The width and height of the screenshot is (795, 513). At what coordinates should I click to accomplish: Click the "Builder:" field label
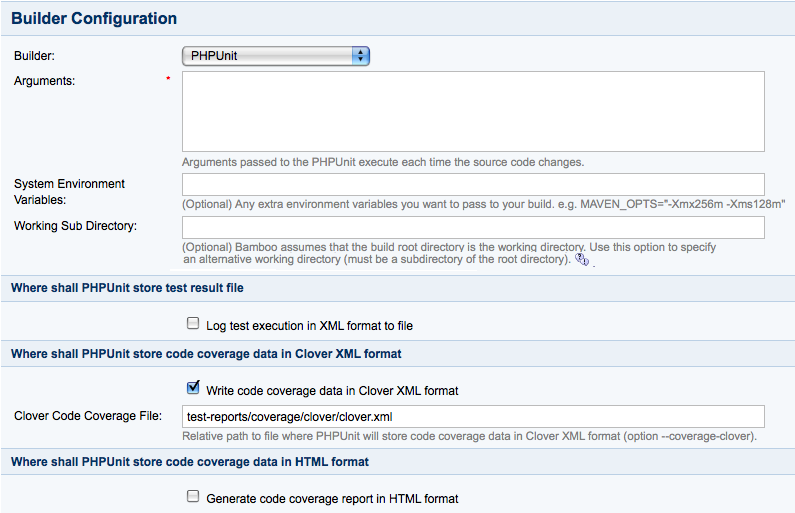tap(34, 56)
